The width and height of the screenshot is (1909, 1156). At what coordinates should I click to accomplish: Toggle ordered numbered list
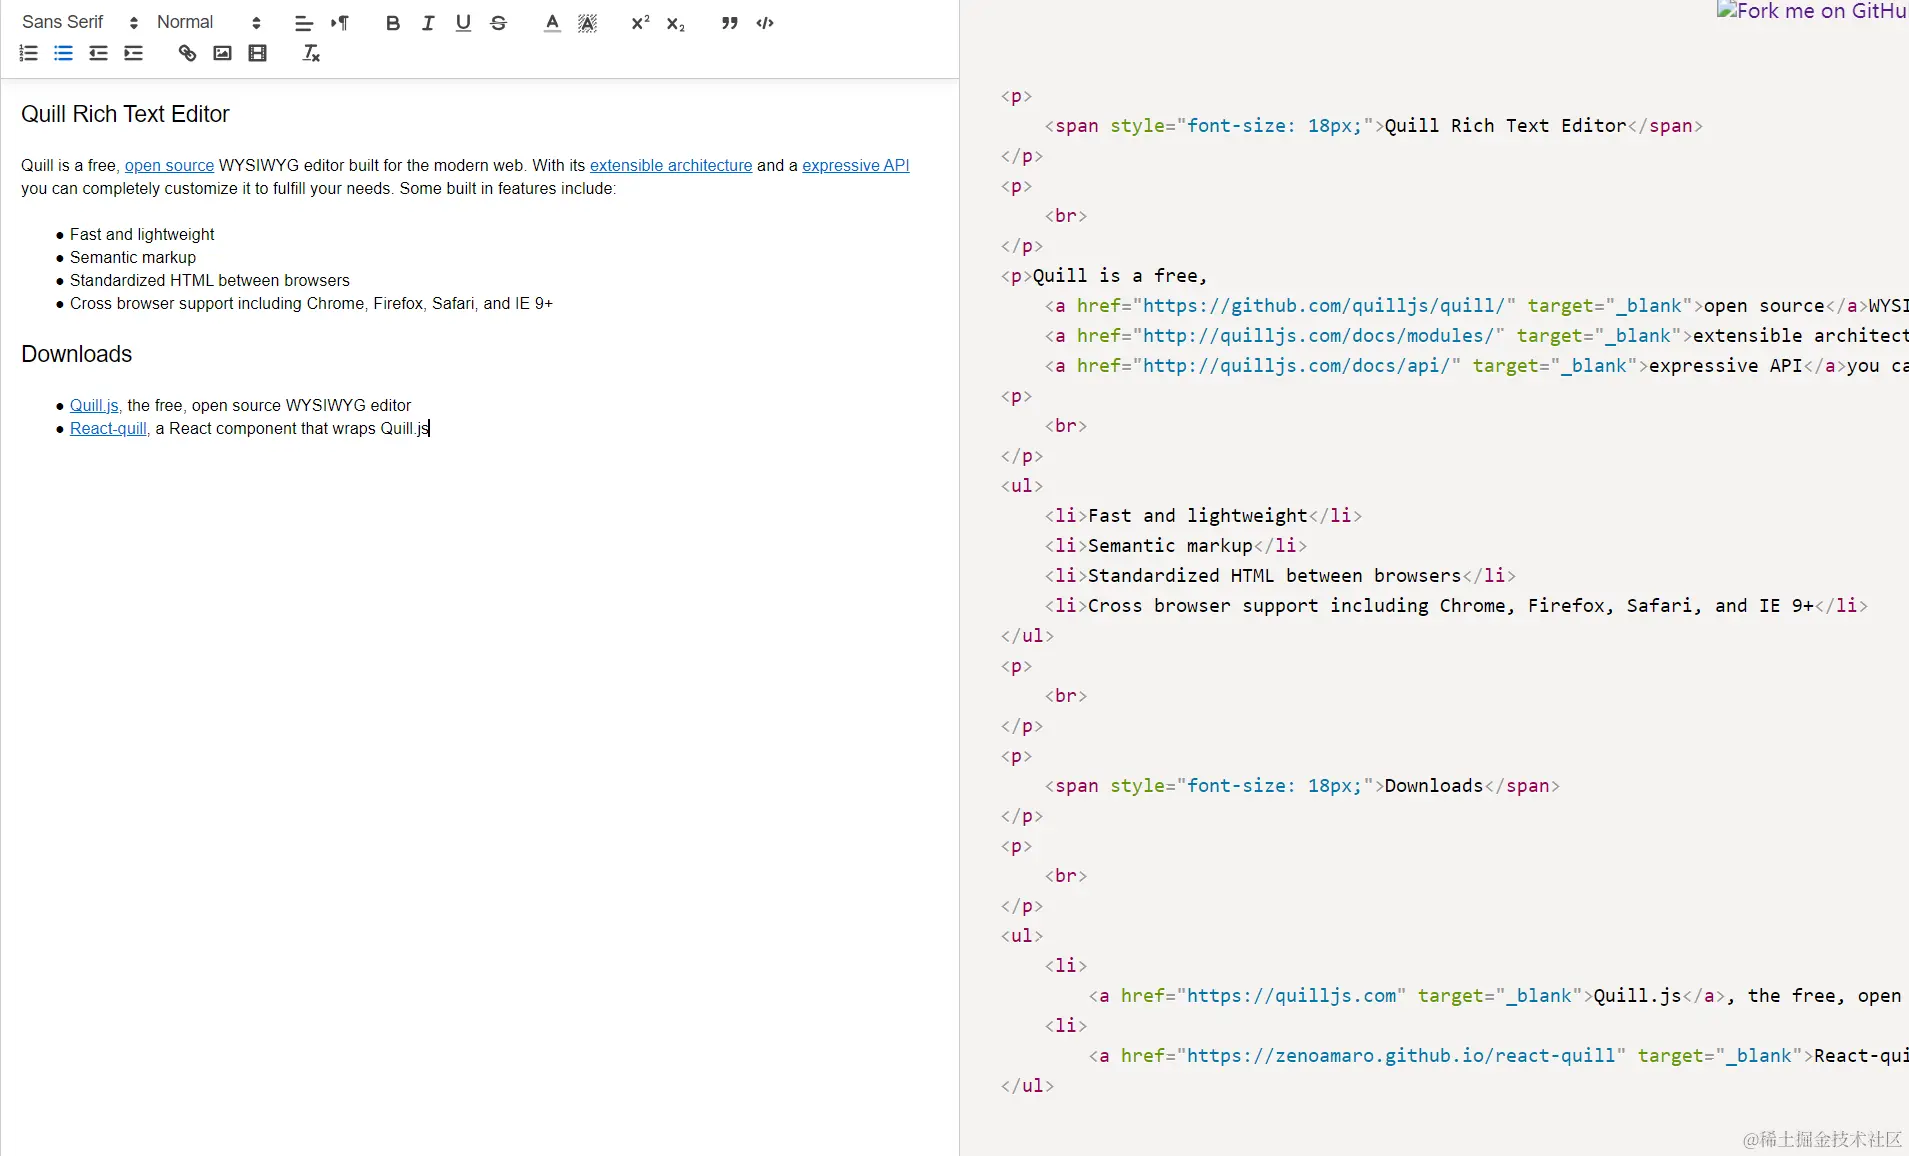coord(29,53)
